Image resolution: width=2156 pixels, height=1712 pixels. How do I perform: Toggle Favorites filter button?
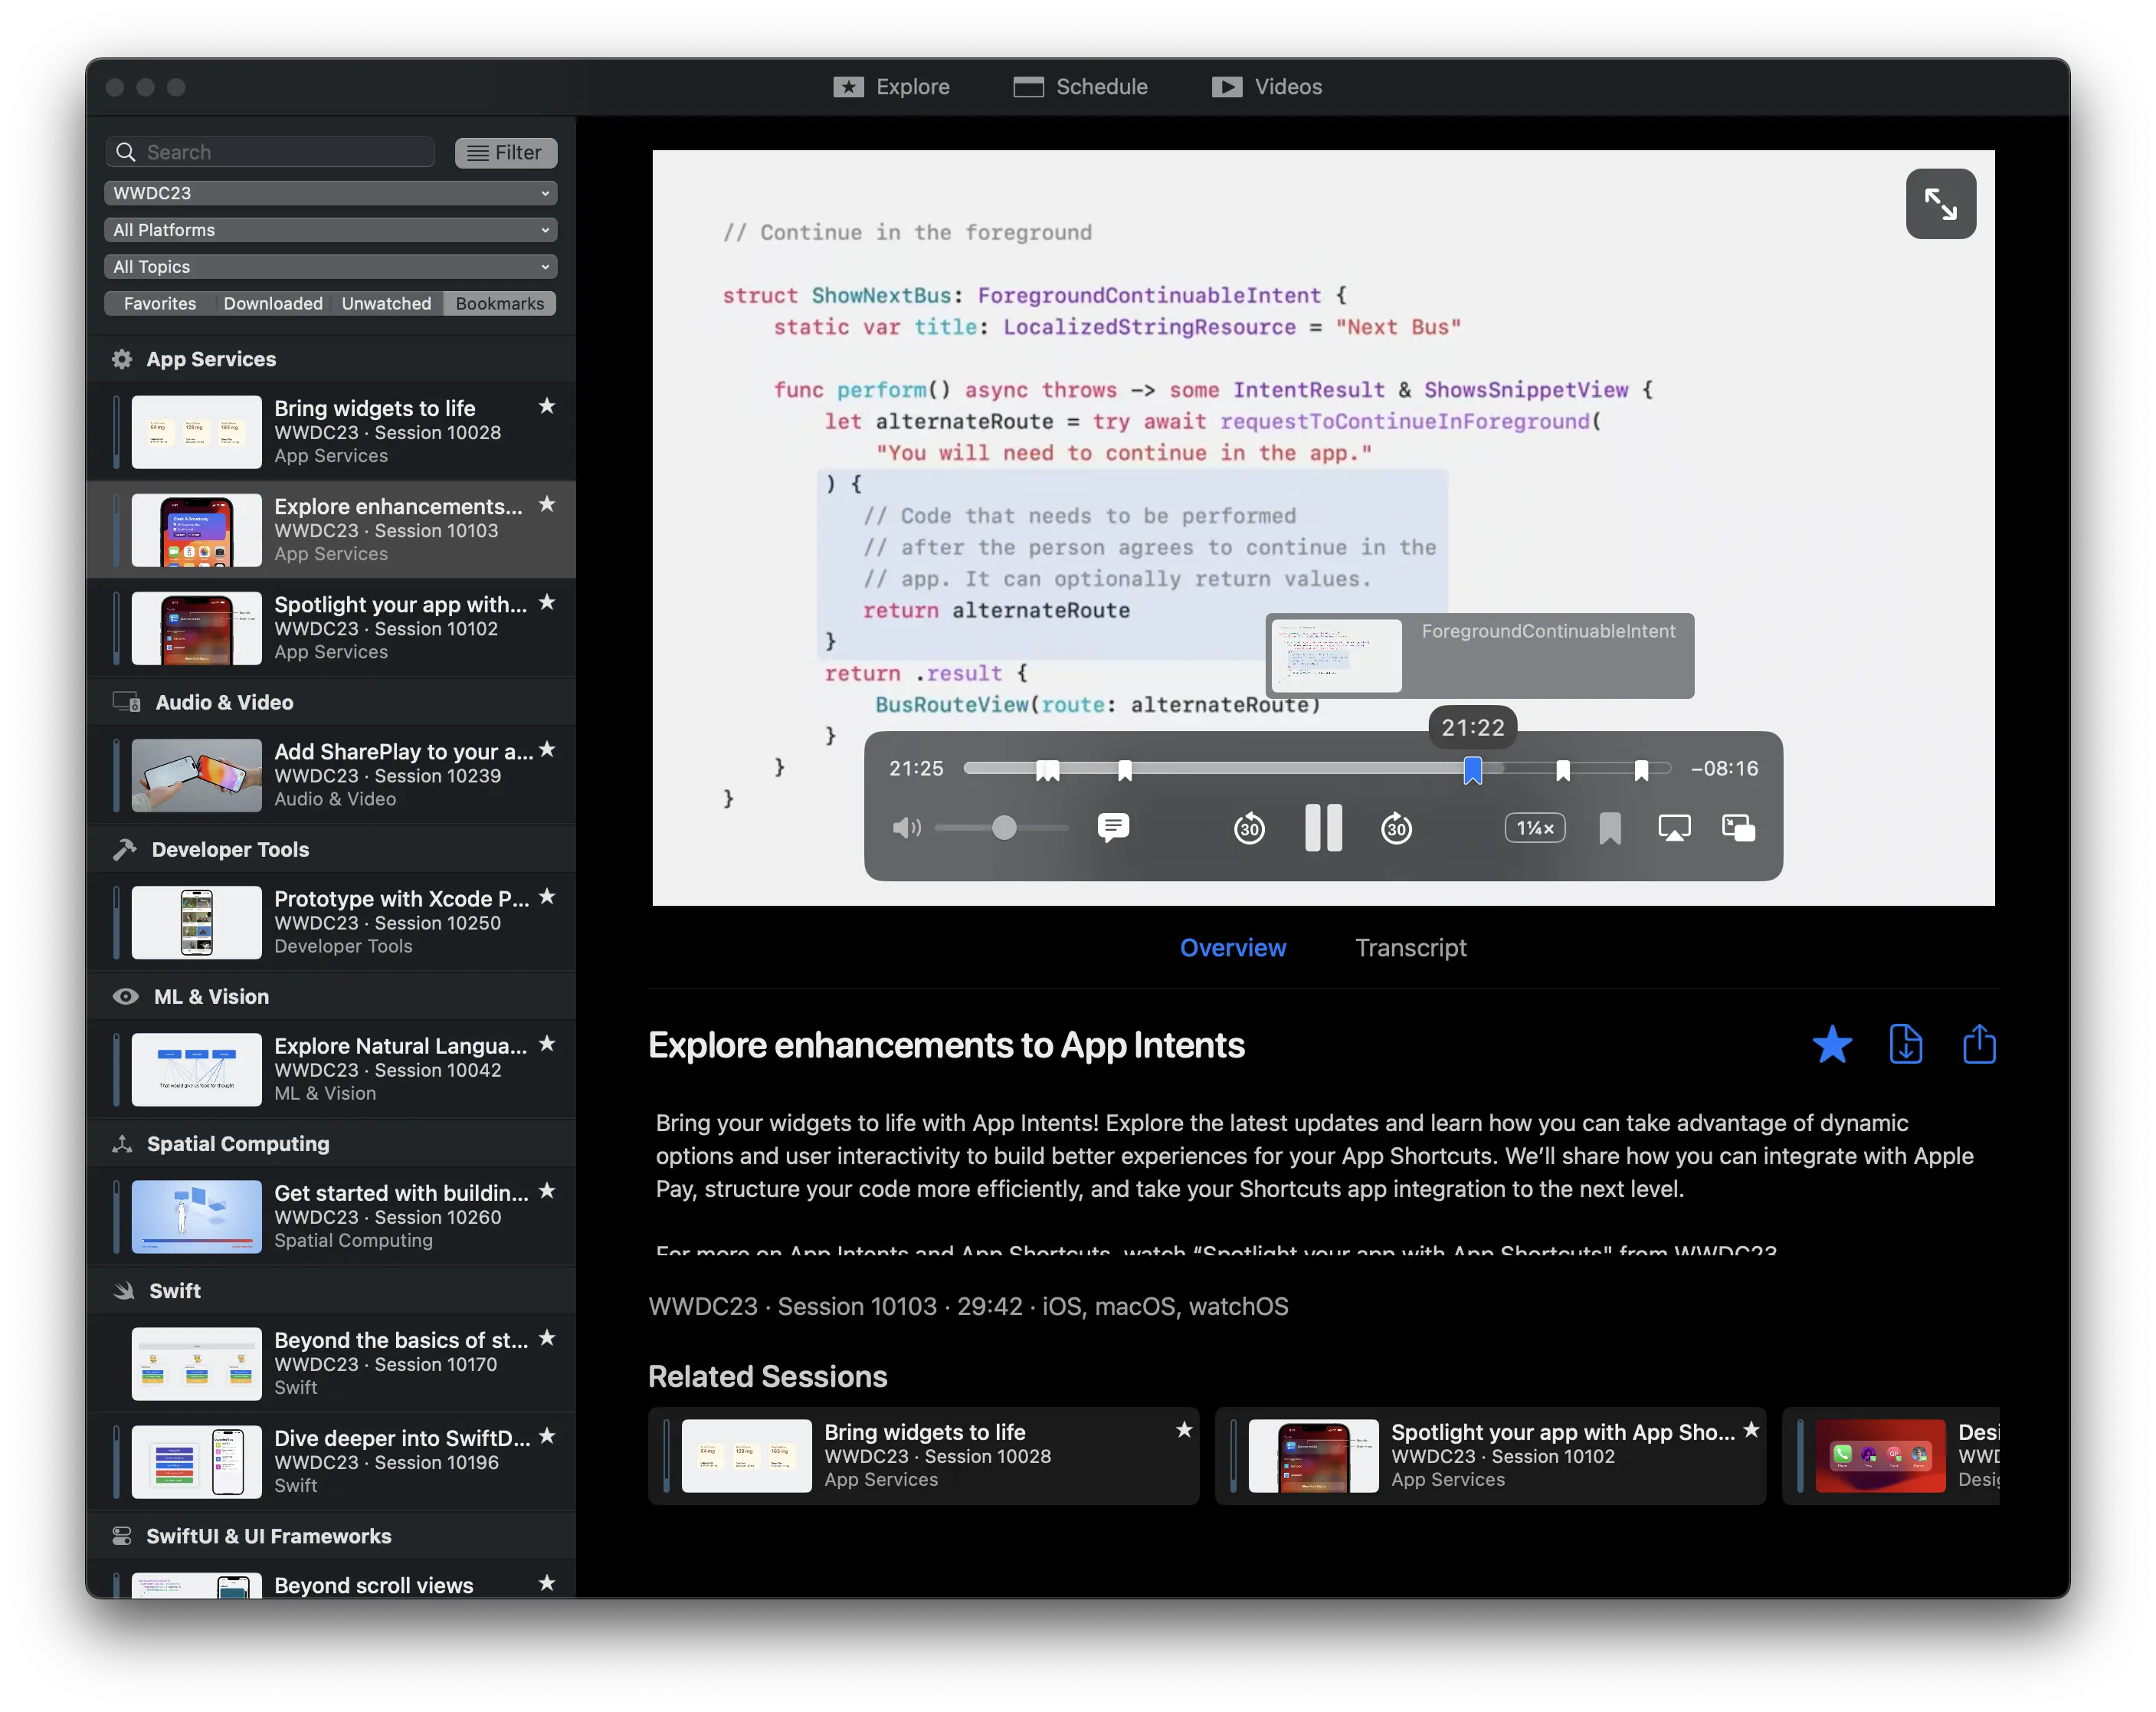tap(159, 303)
